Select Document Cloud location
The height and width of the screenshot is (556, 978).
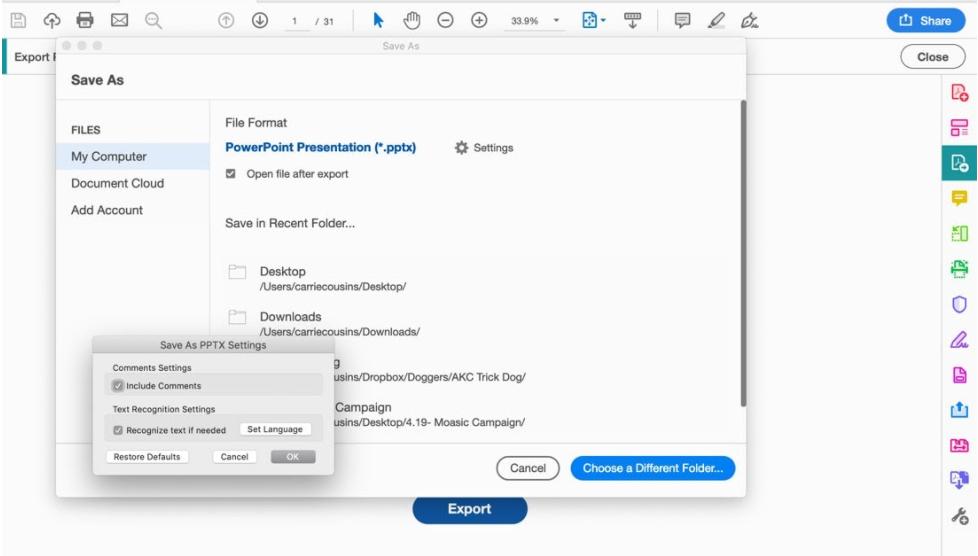pyautogui.click(x=117, y=183)
